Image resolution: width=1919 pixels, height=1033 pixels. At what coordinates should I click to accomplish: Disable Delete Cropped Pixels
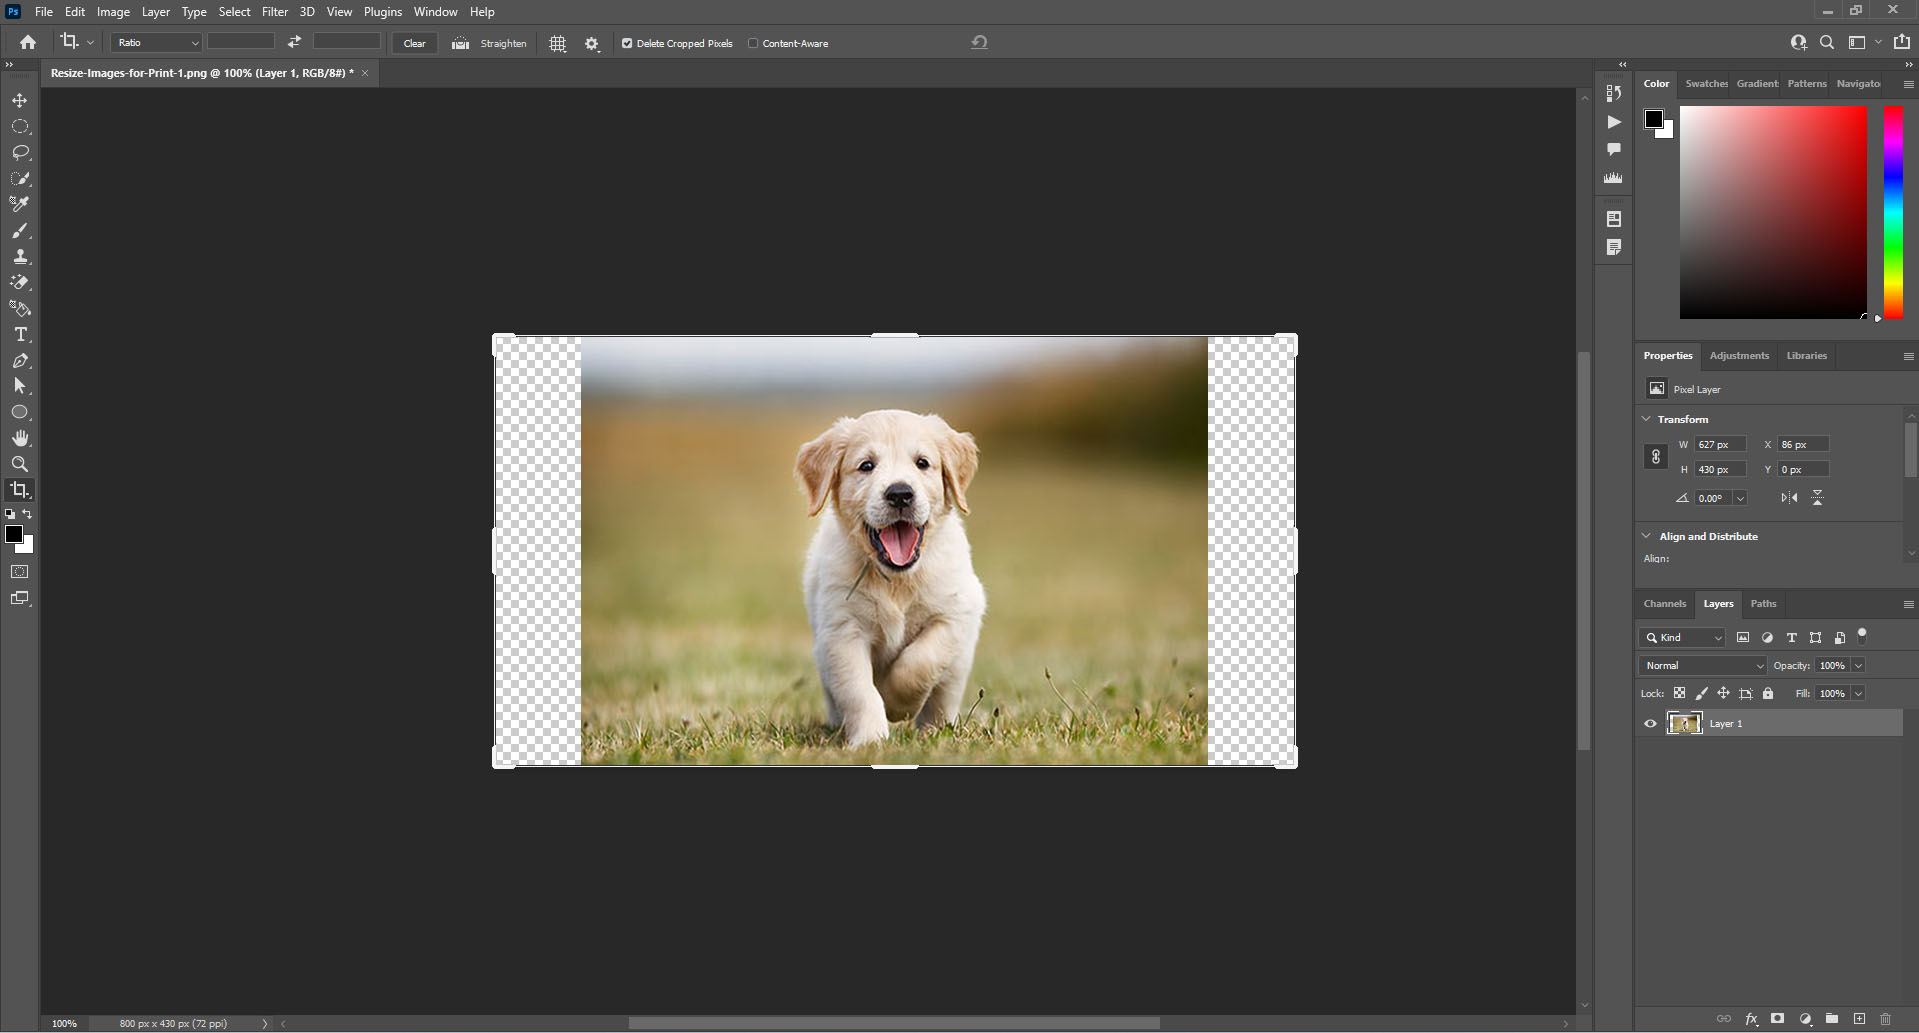point(626,43)
